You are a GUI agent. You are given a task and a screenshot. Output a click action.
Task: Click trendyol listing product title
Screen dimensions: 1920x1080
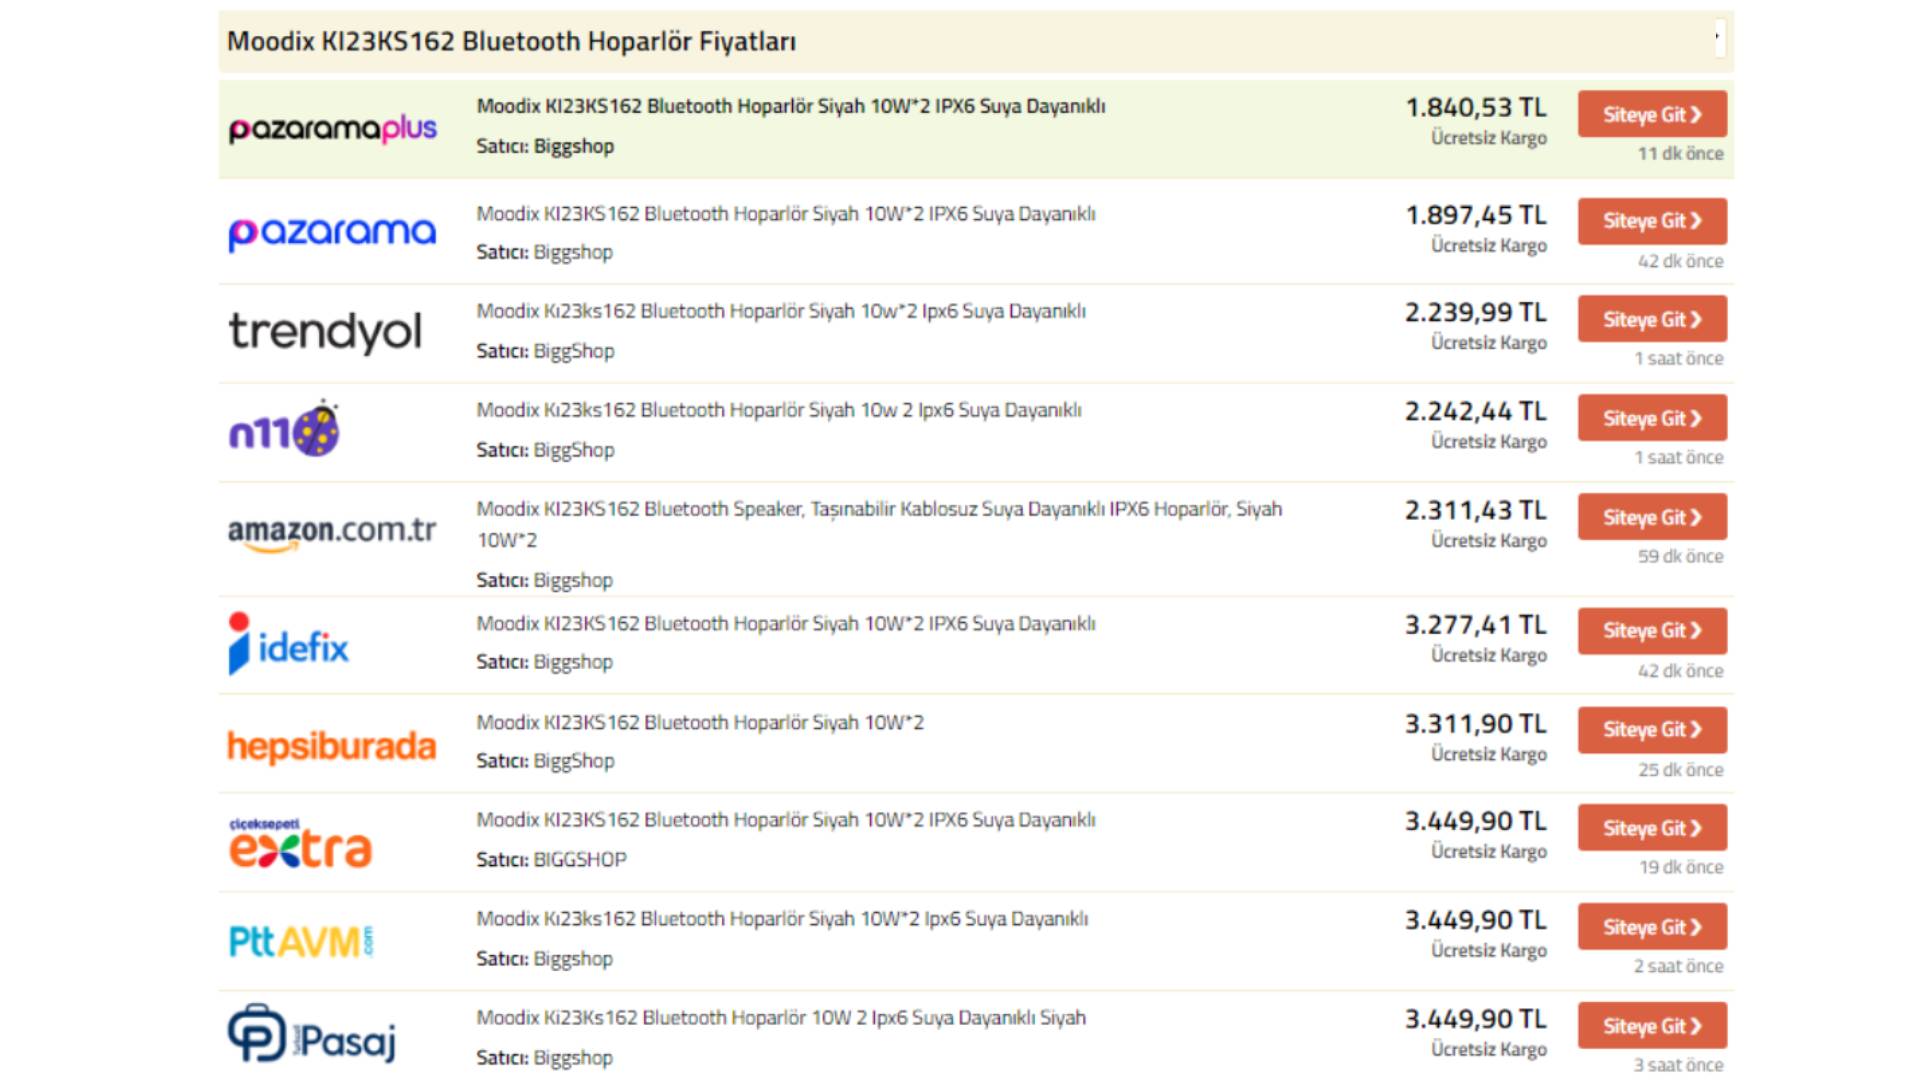pos(781,311)
